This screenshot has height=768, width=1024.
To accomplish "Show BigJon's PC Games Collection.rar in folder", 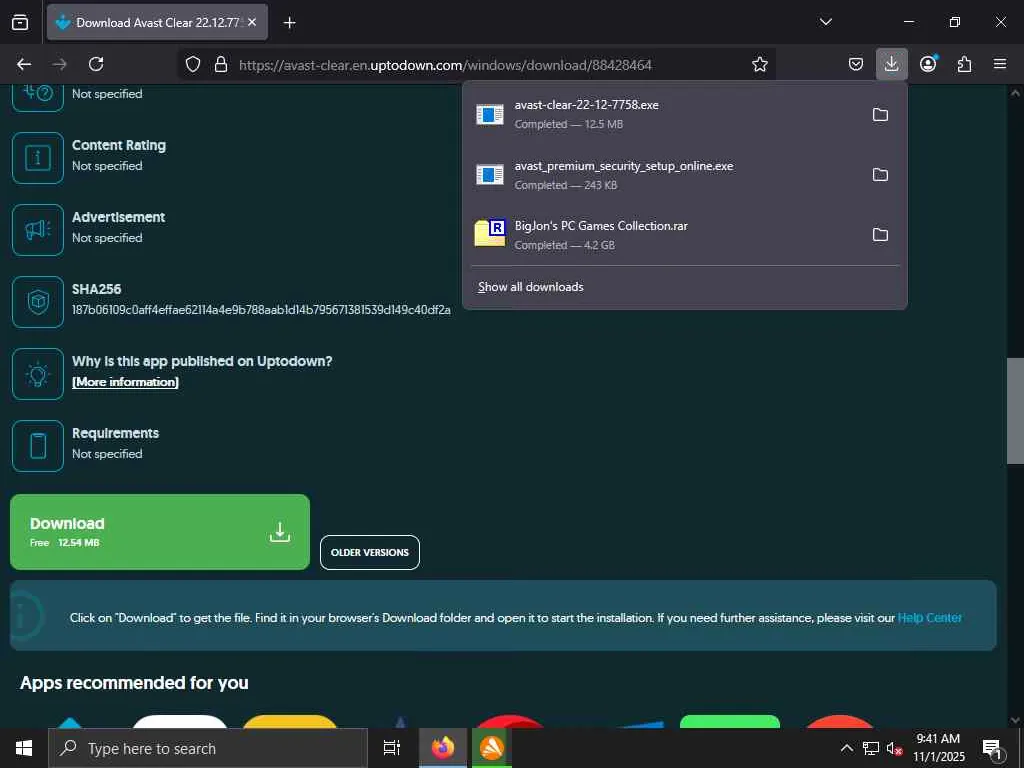I will click(880, 234).
